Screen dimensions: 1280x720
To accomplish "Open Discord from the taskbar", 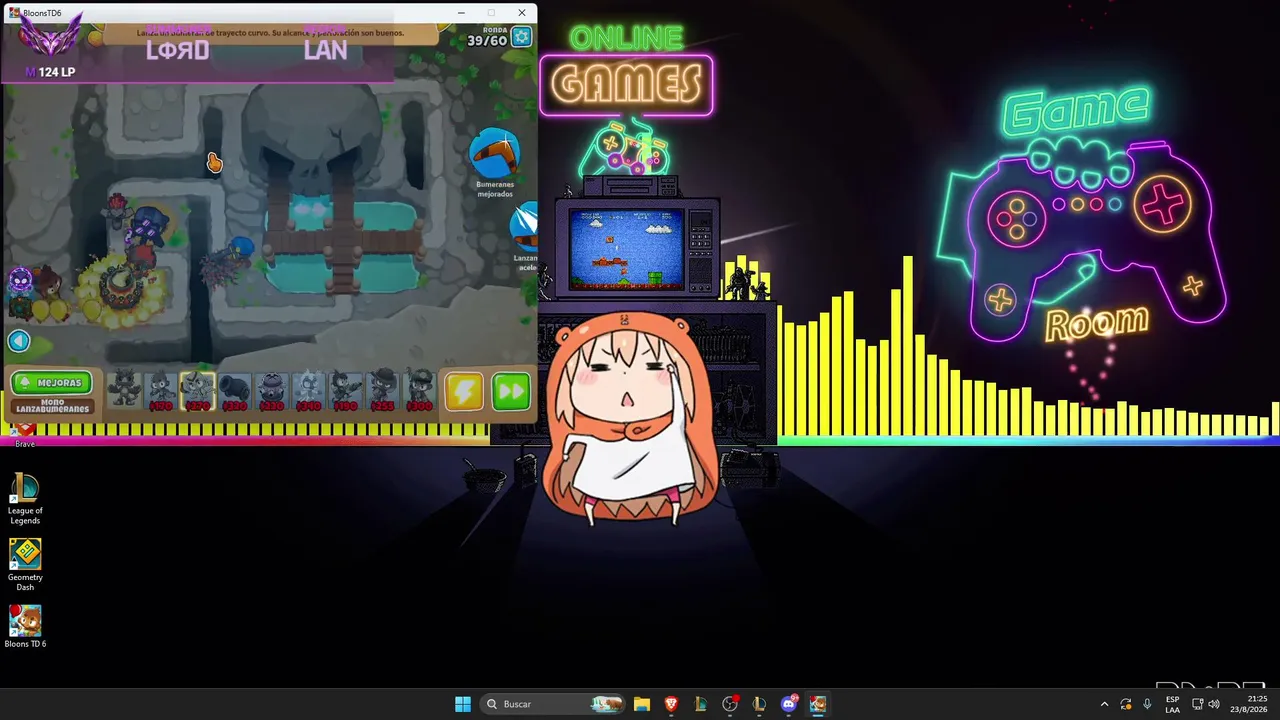I will point(789,704).
